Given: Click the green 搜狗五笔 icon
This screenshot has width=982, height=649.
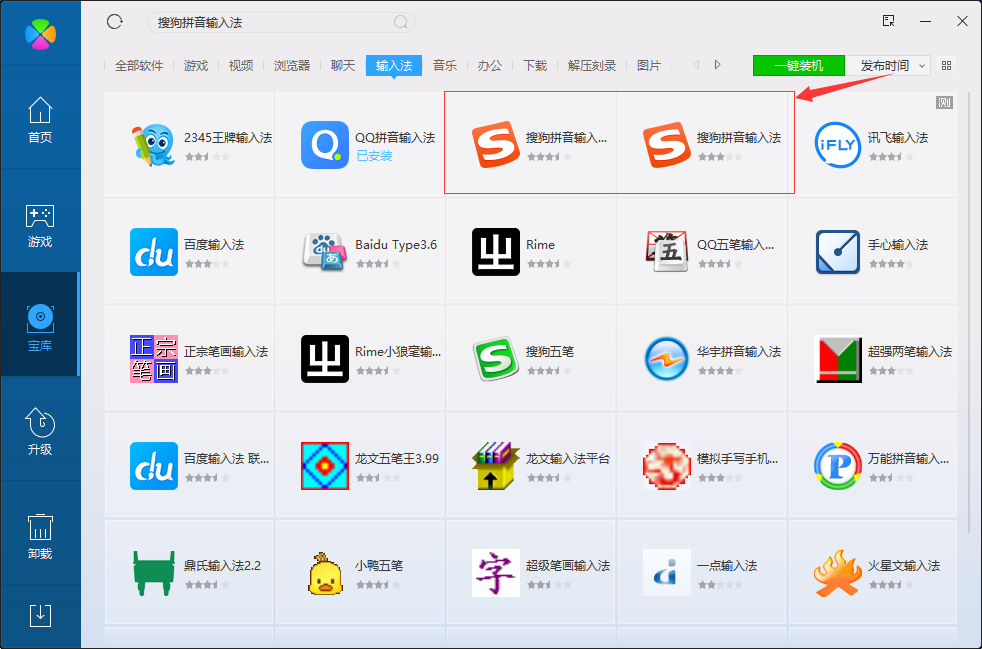Looking at the screenshot, I should 495,359.
